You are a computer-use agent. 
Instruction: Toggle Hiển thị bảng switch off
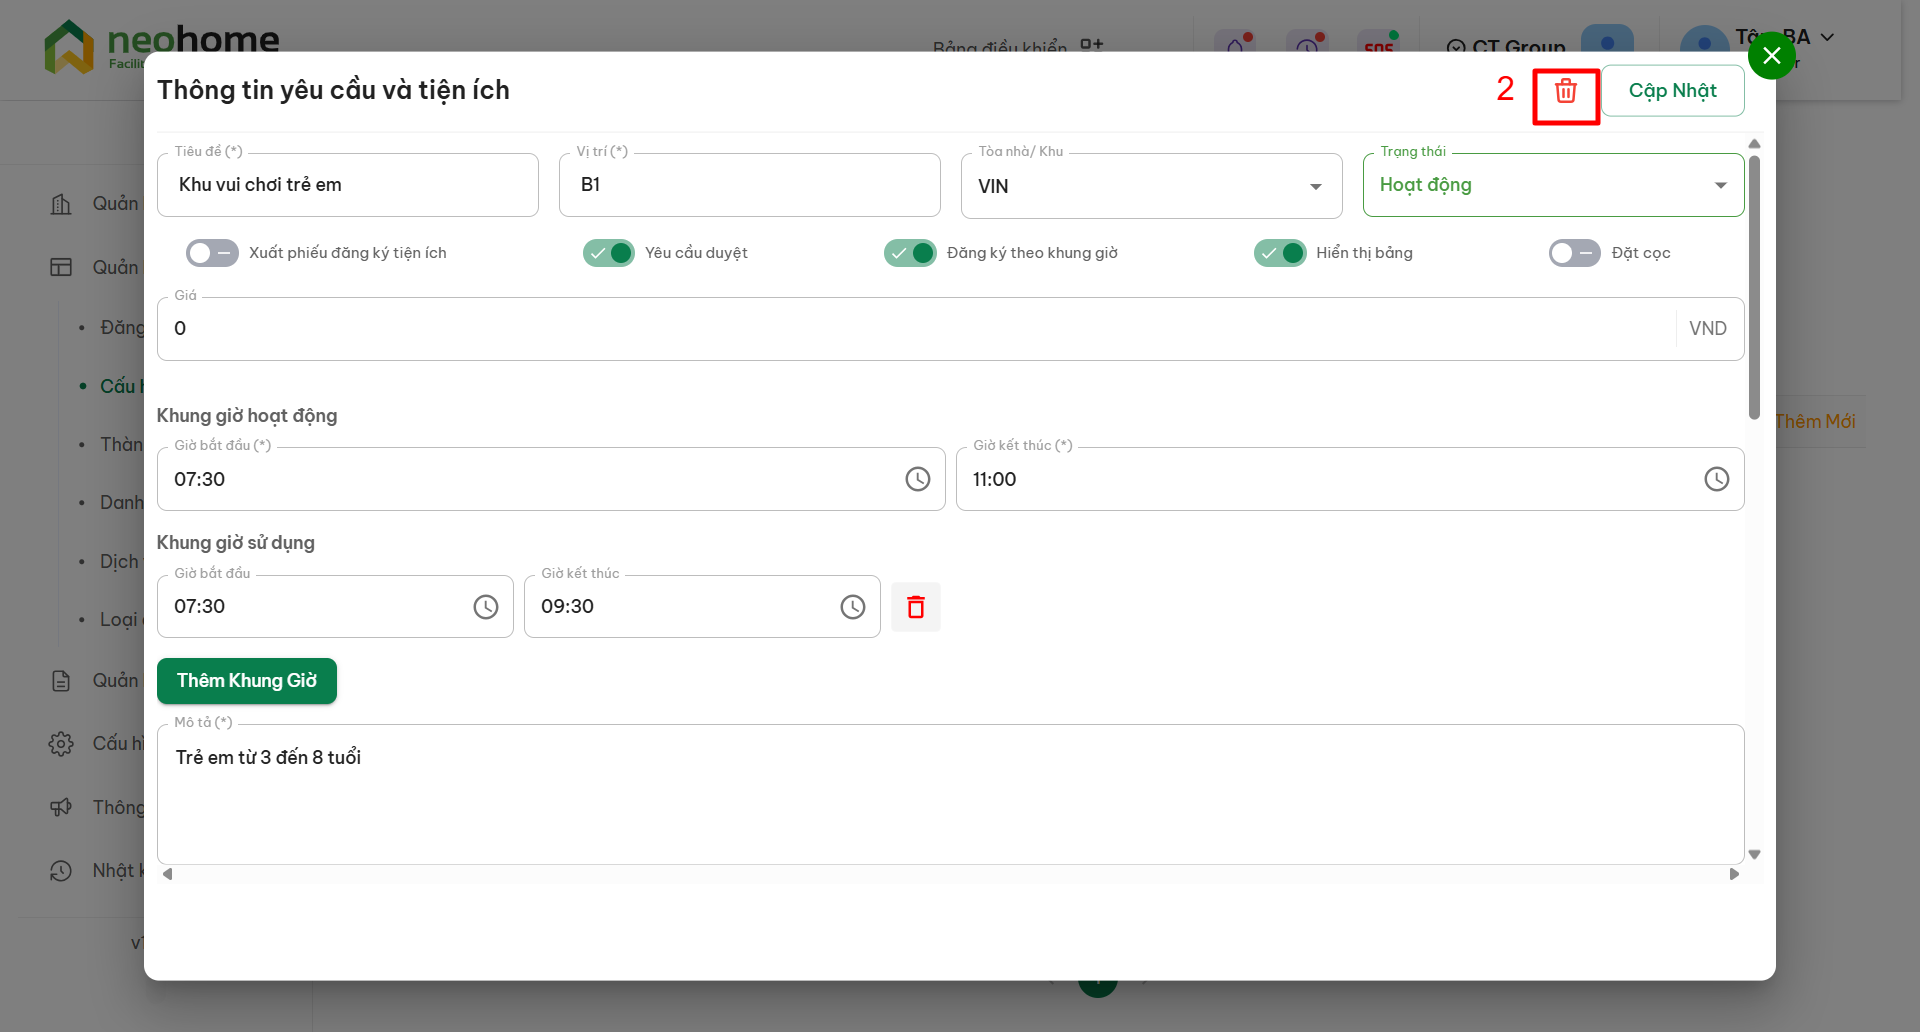[1280, 253]
